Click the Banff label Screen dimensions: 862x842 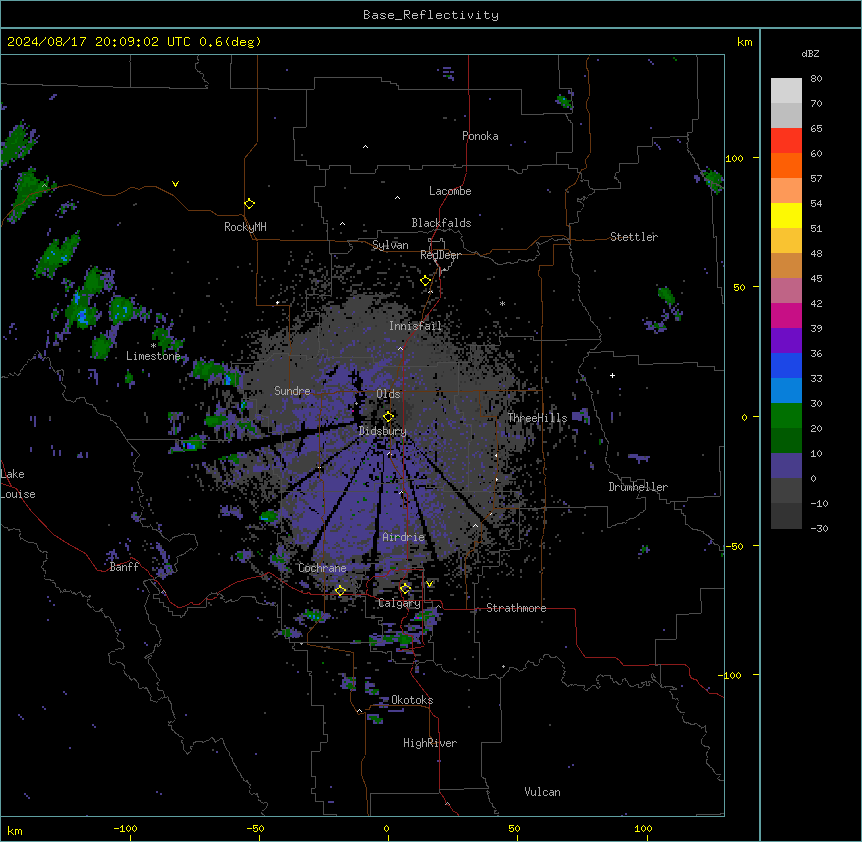point(124,567)
